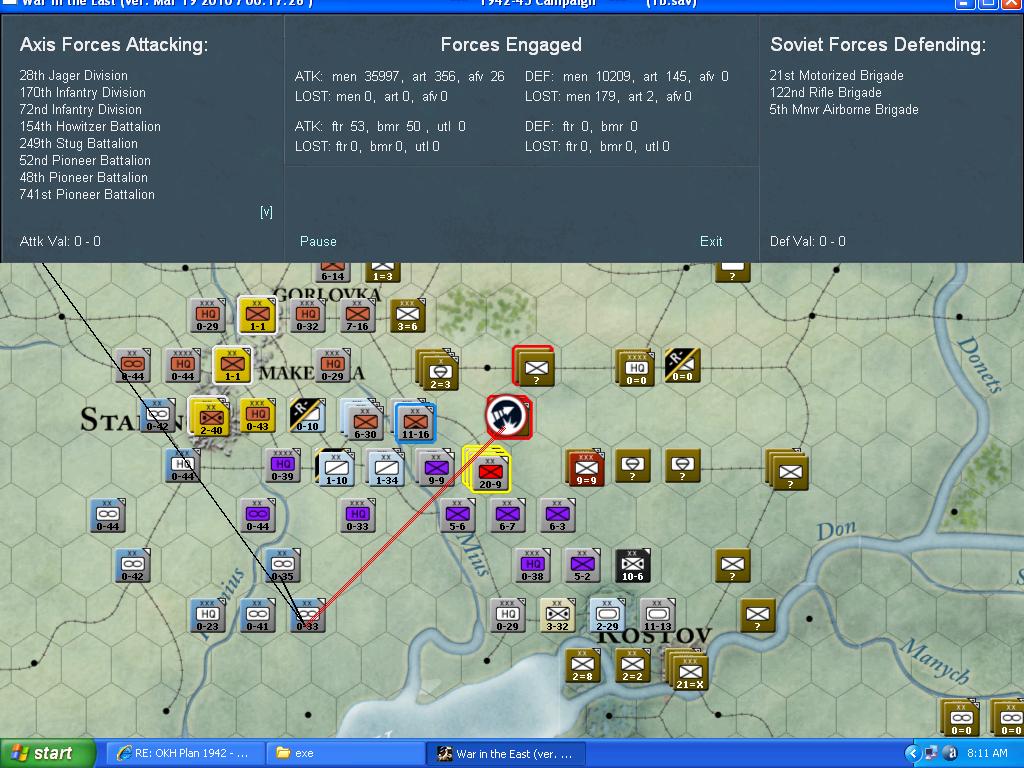Select the HQ 0-23 counter
Viewport: 1024px width, 768px height.
click(x=208, y=615)
